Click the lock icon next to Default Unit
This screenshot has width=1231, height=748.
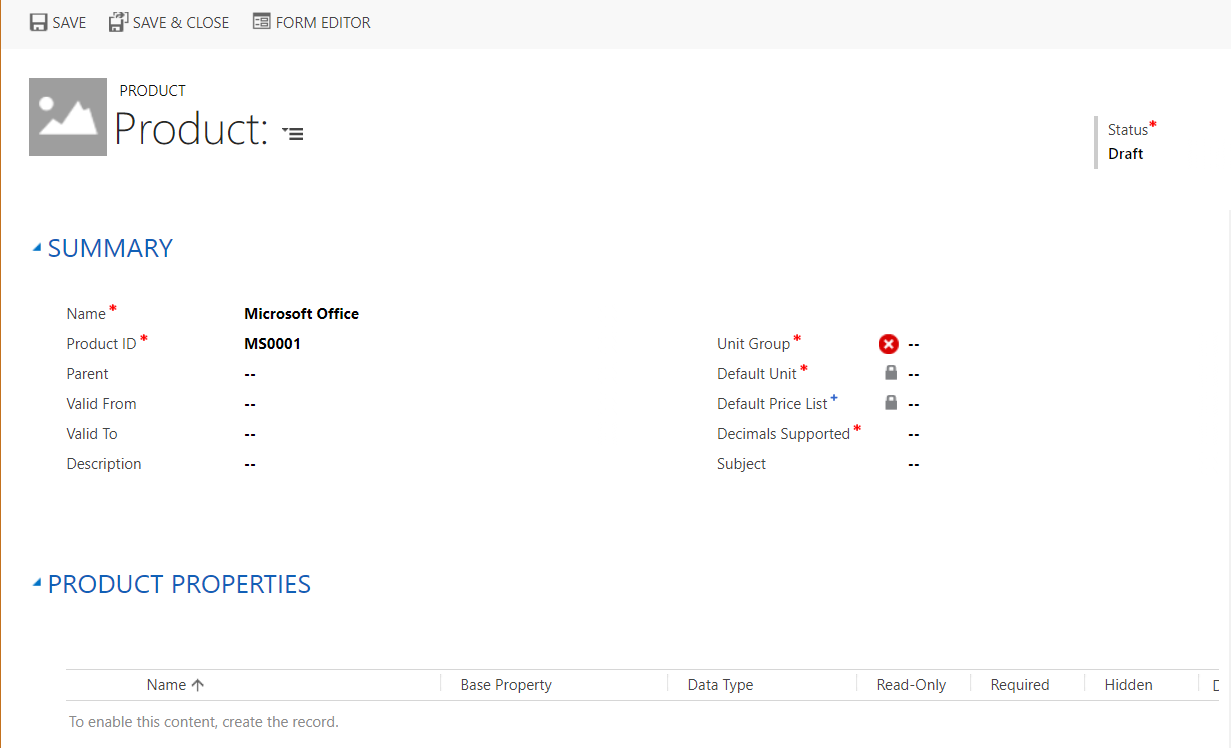point(891,373)
